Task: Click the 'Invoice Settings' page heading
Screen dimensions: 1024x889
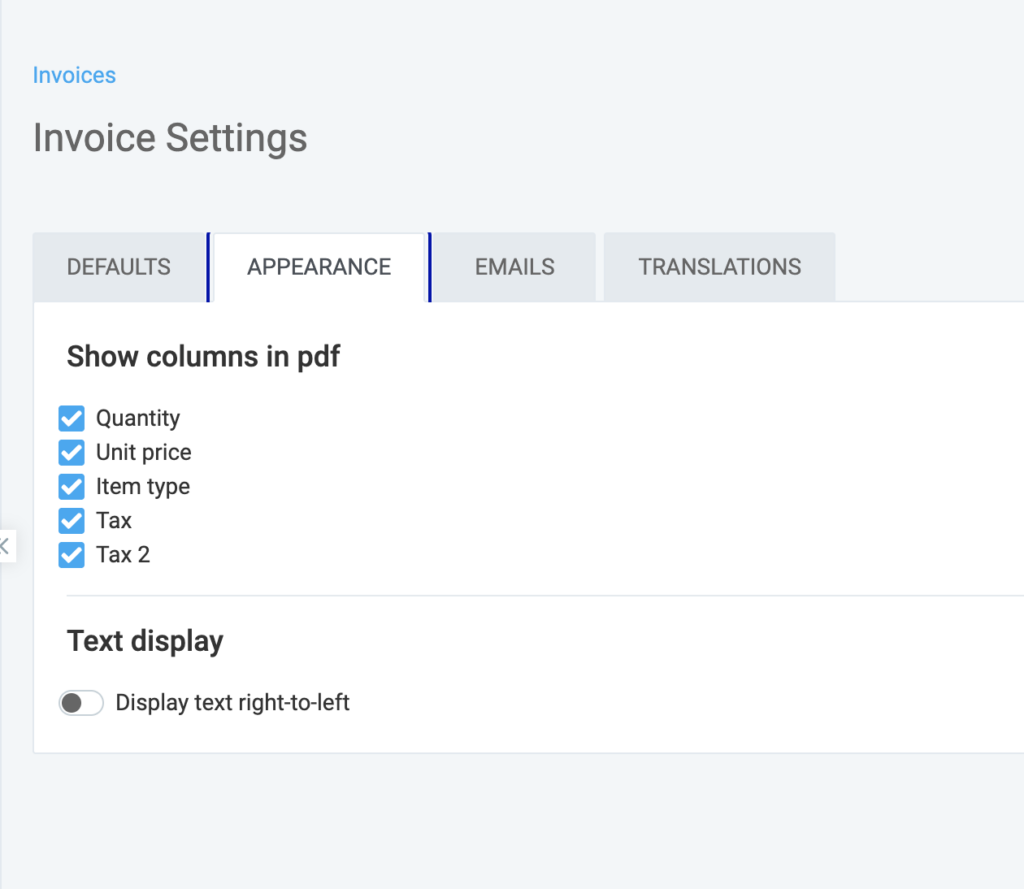Action: [x=170, y=138]
